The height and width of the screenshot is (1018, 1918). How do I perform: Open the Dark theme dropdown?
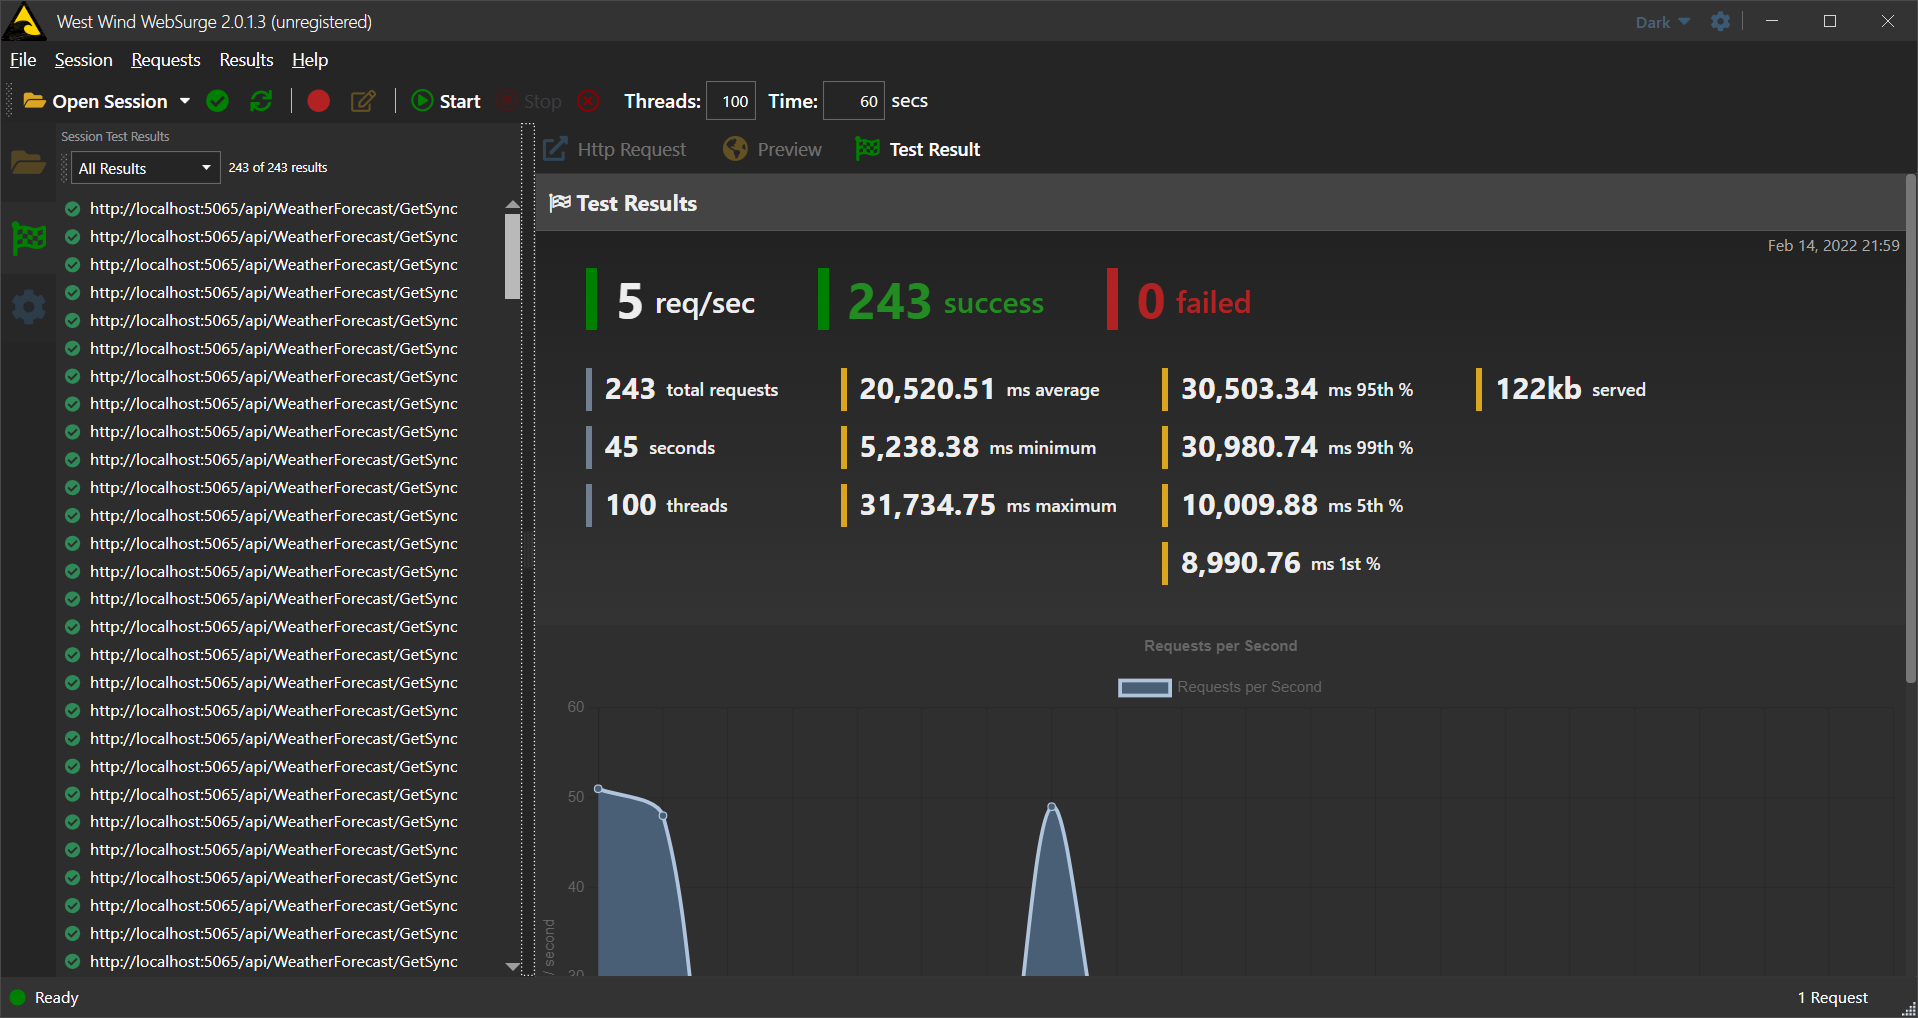point(1662,22)
